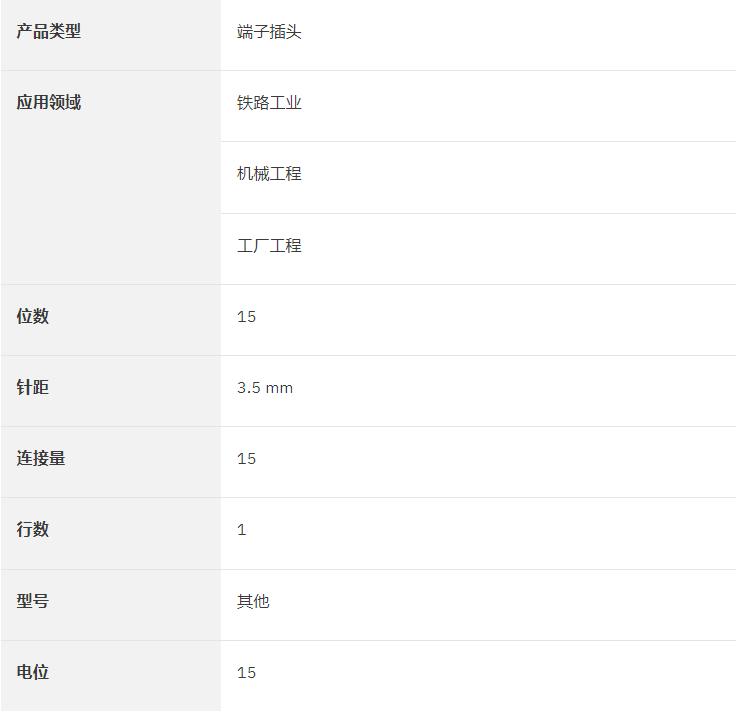Select the 机械工程 entry
737x711 pixels.
(x=269, y=174)
